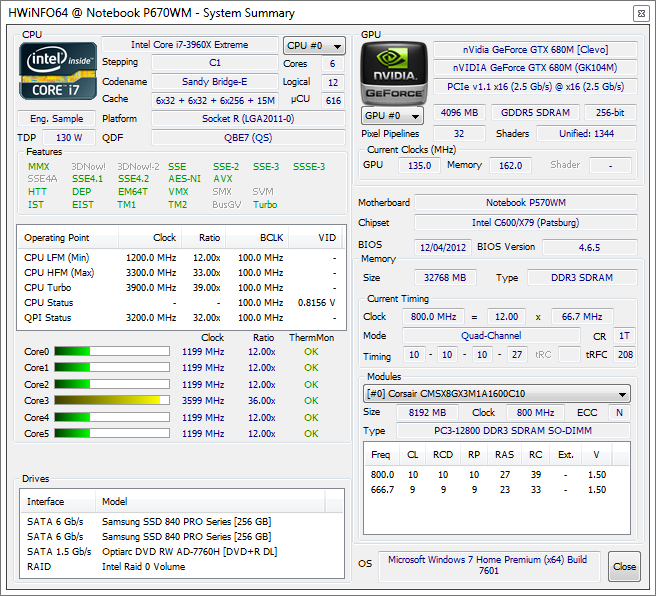Click the Close button
Screen dimensions: 656x596
[x=624, y=566]
